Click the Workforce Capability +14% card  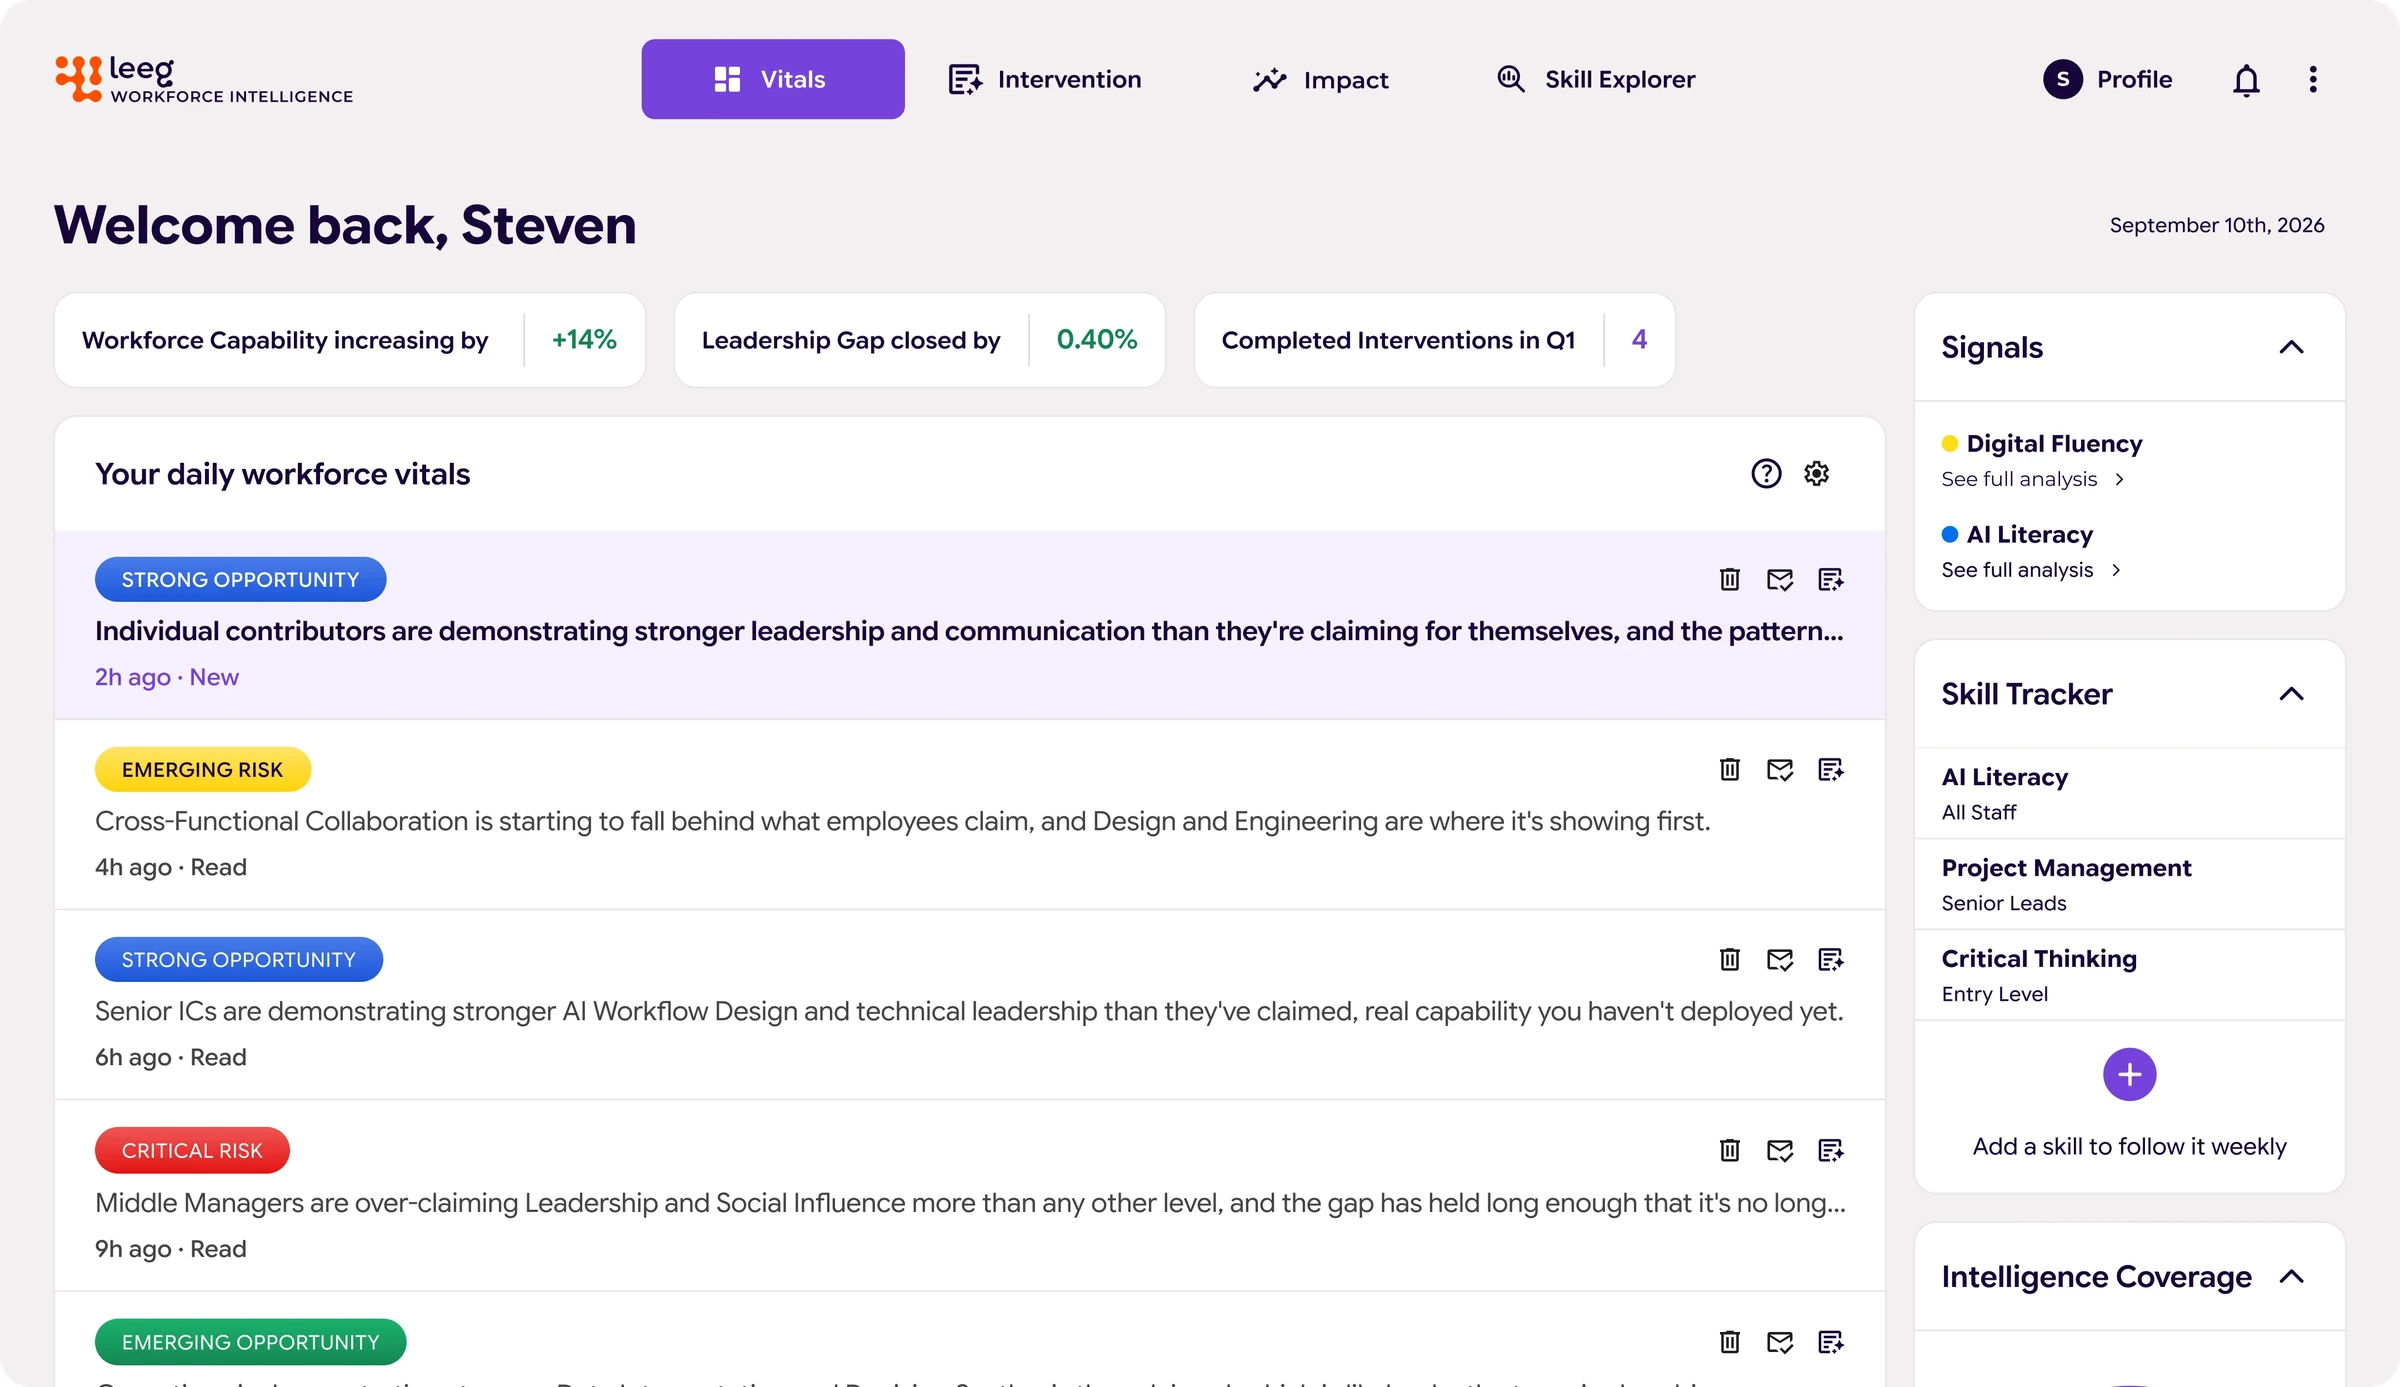(350, 340)
